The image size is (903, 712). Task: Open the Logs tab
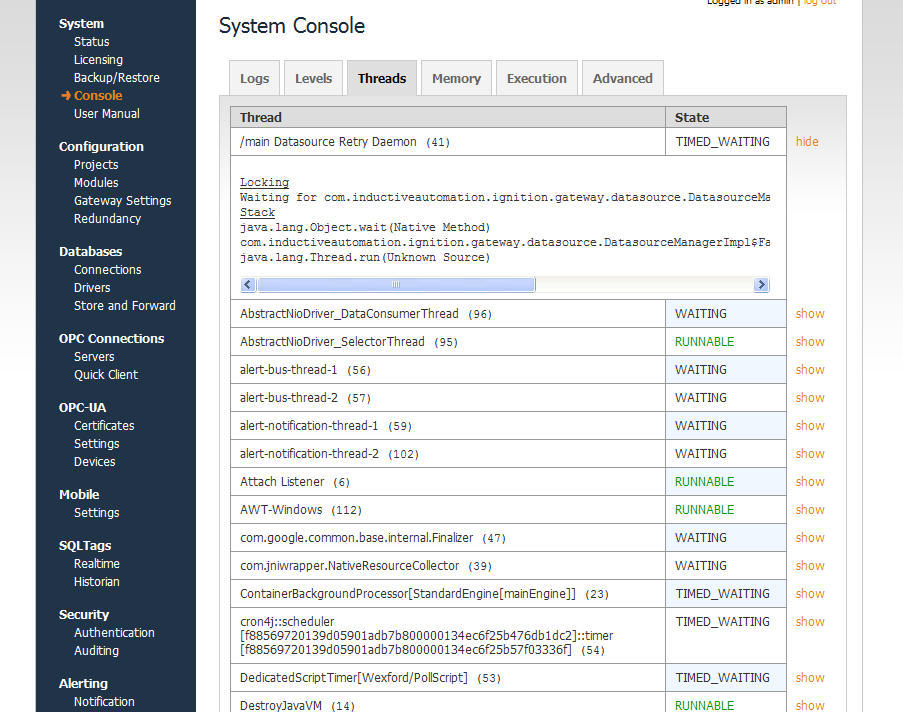pos(255,78)
